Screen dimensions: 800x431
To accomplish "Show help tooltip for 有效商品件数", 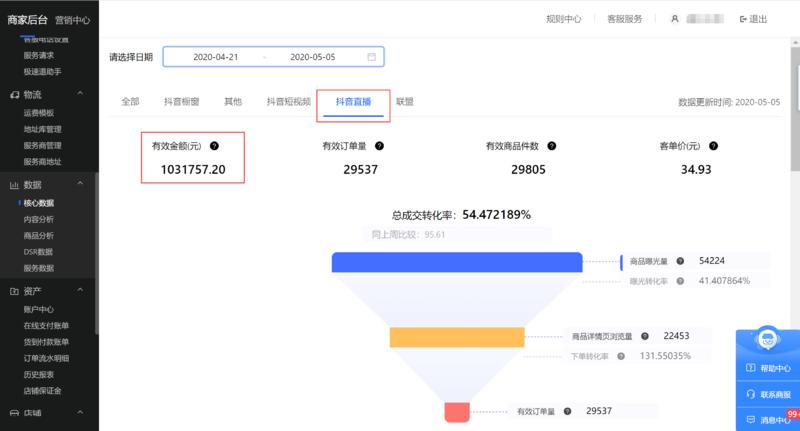I will [552, 146].
